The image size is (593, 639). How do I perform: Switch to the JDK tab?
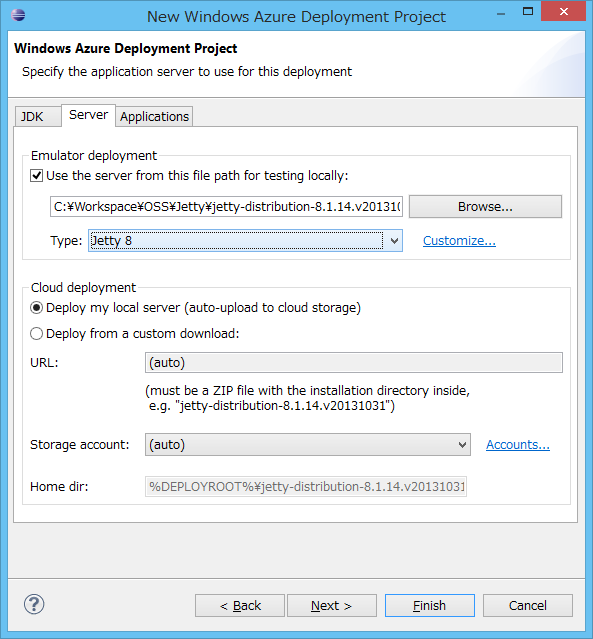click(x=38, y=117)
